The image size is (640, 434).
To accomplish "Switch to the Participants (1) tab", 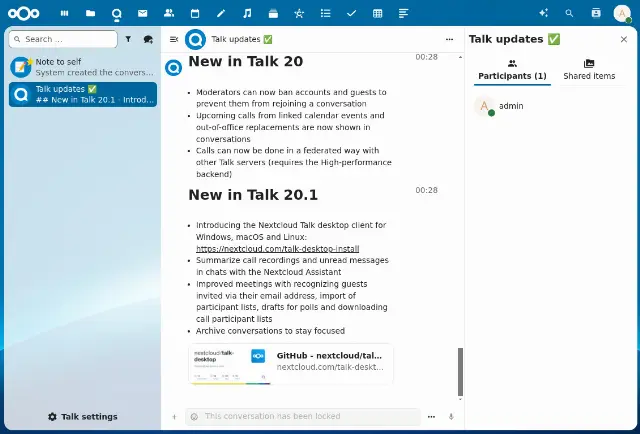I will click(x=512, y=70).
